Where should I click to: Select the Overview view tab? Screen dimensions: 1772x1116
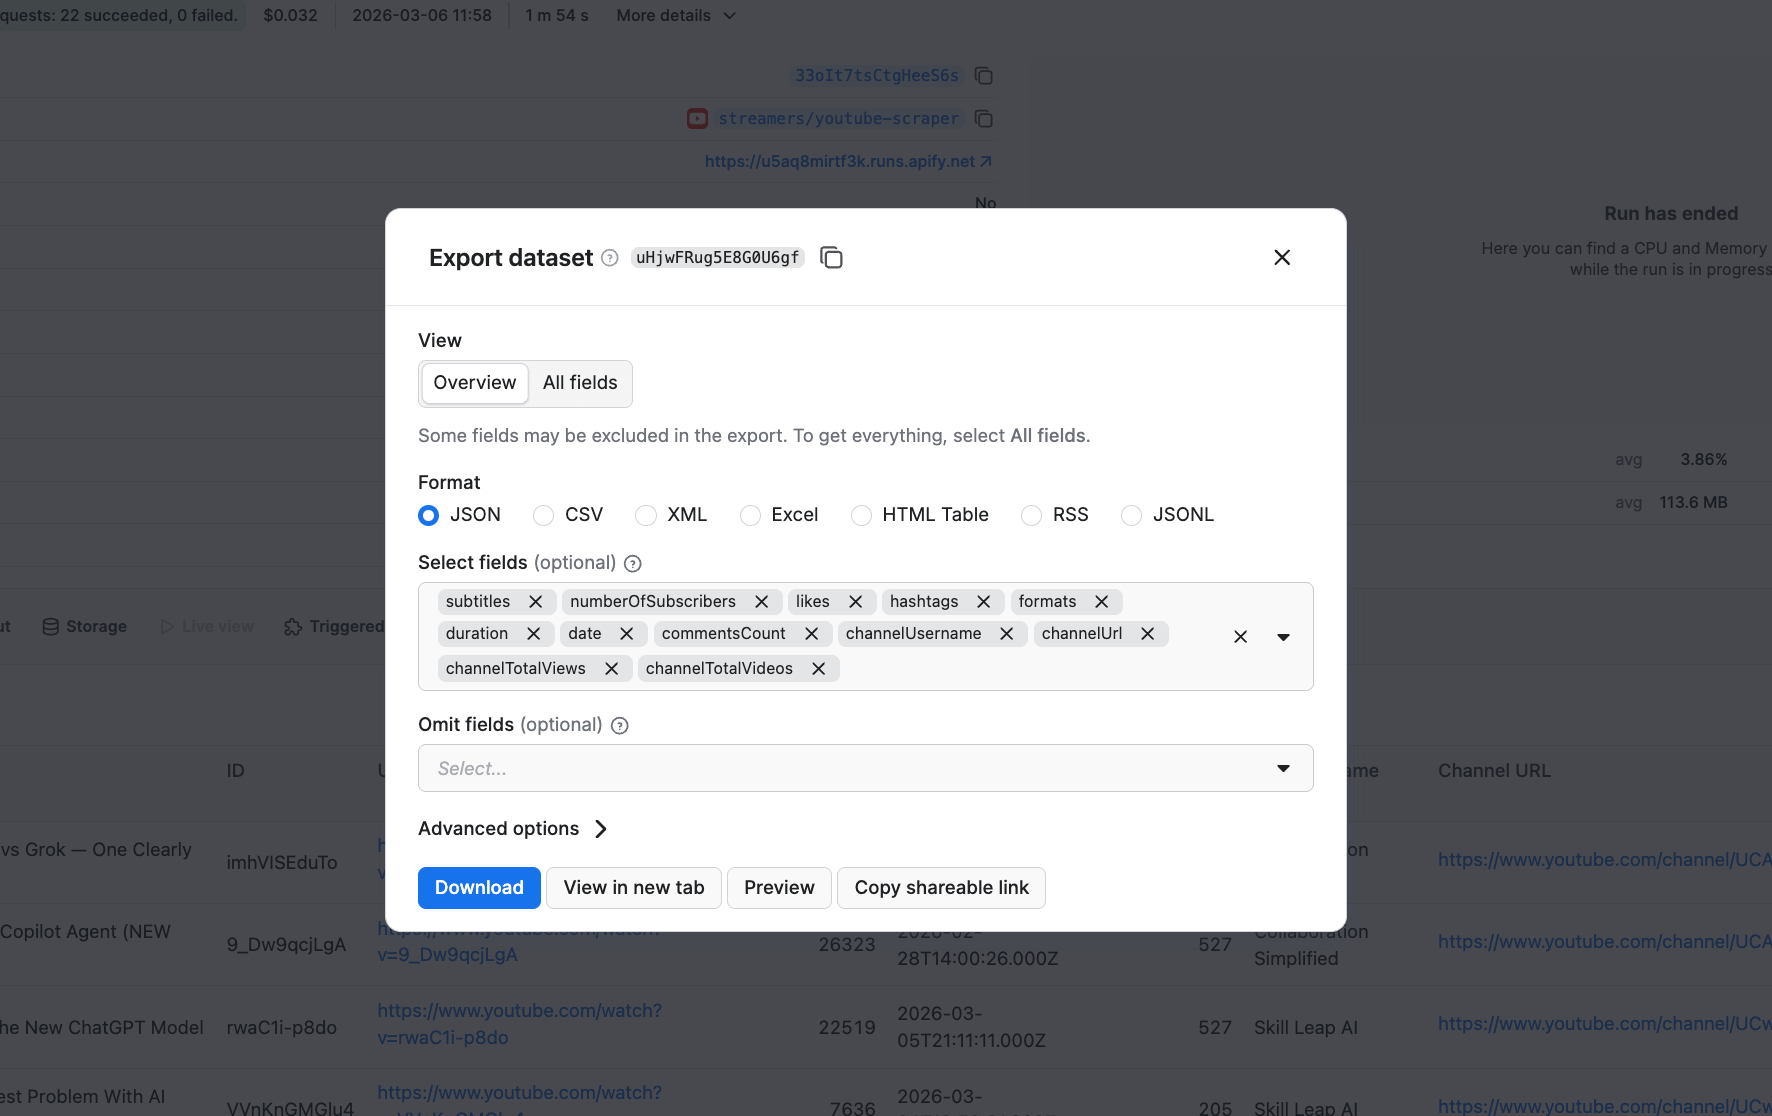pyautogui.click(x=475, y=383)
